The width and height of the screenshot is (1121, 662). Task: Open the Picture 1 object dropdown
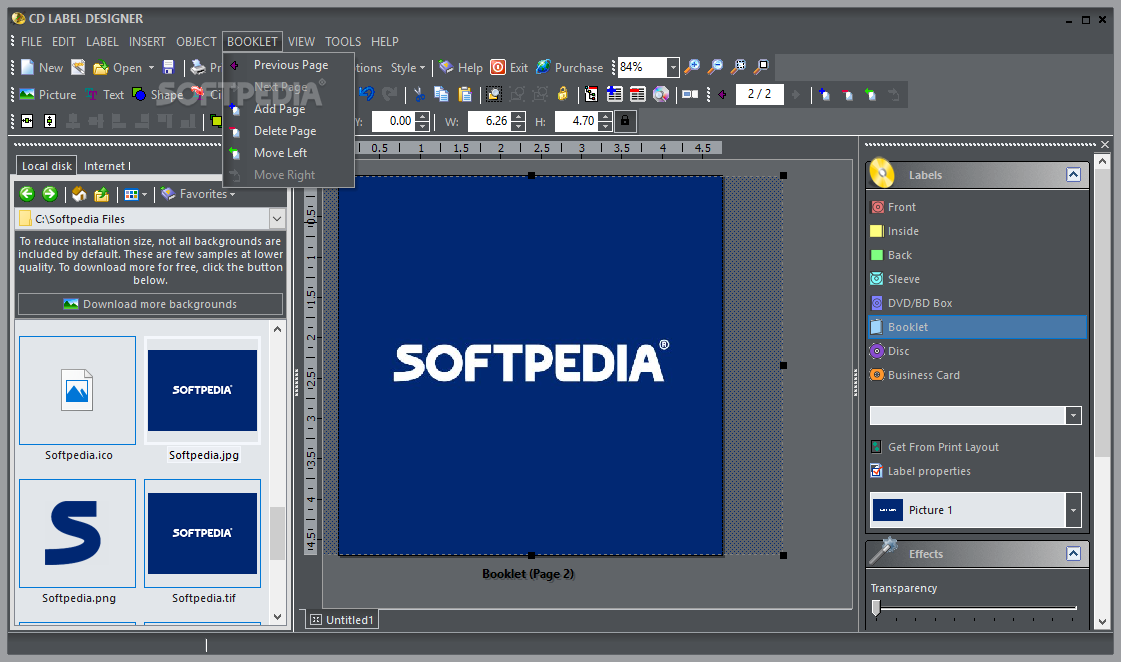1072,510
